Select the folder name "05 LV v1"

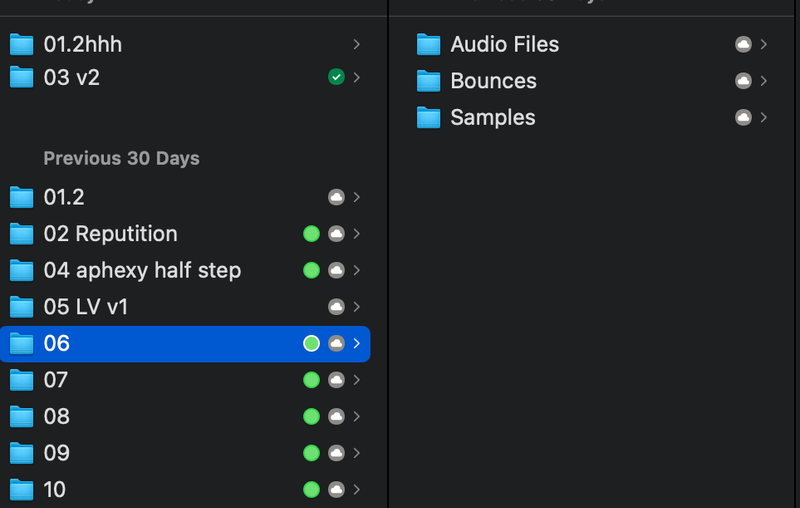point(86,307)
